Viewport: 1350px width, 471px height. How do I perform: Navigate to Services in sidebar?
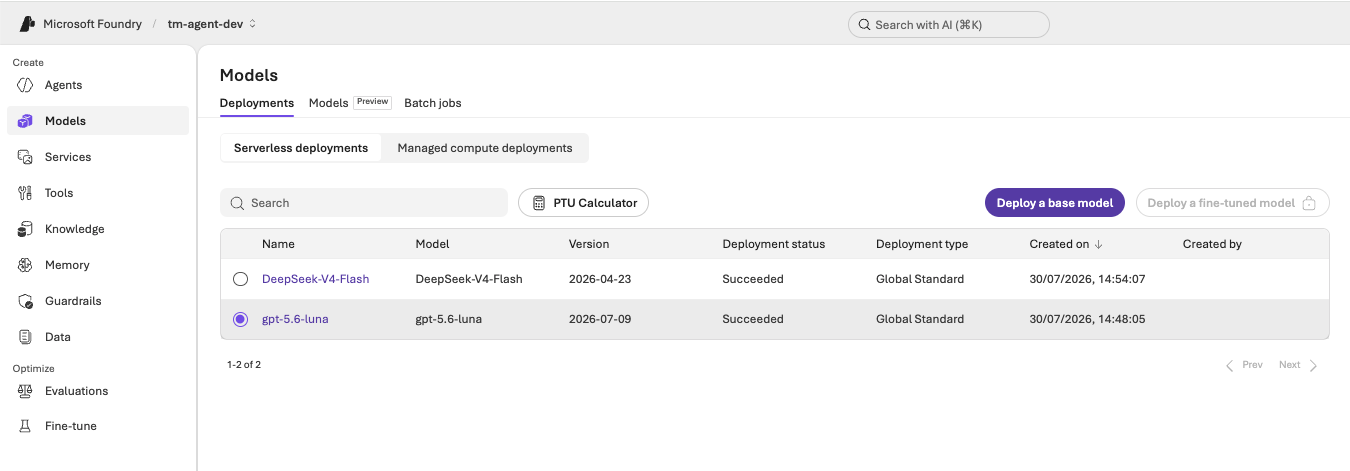pos(98,157)
